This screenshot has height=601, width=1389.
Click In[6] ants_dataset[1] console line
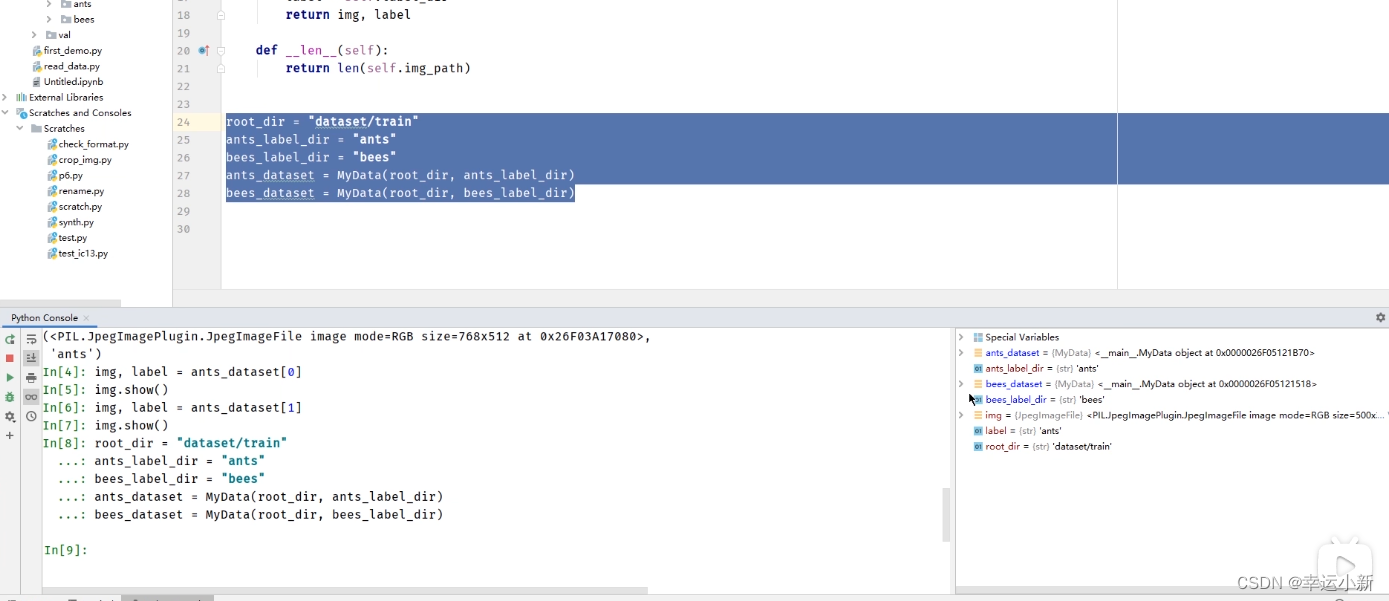[172, 408]
